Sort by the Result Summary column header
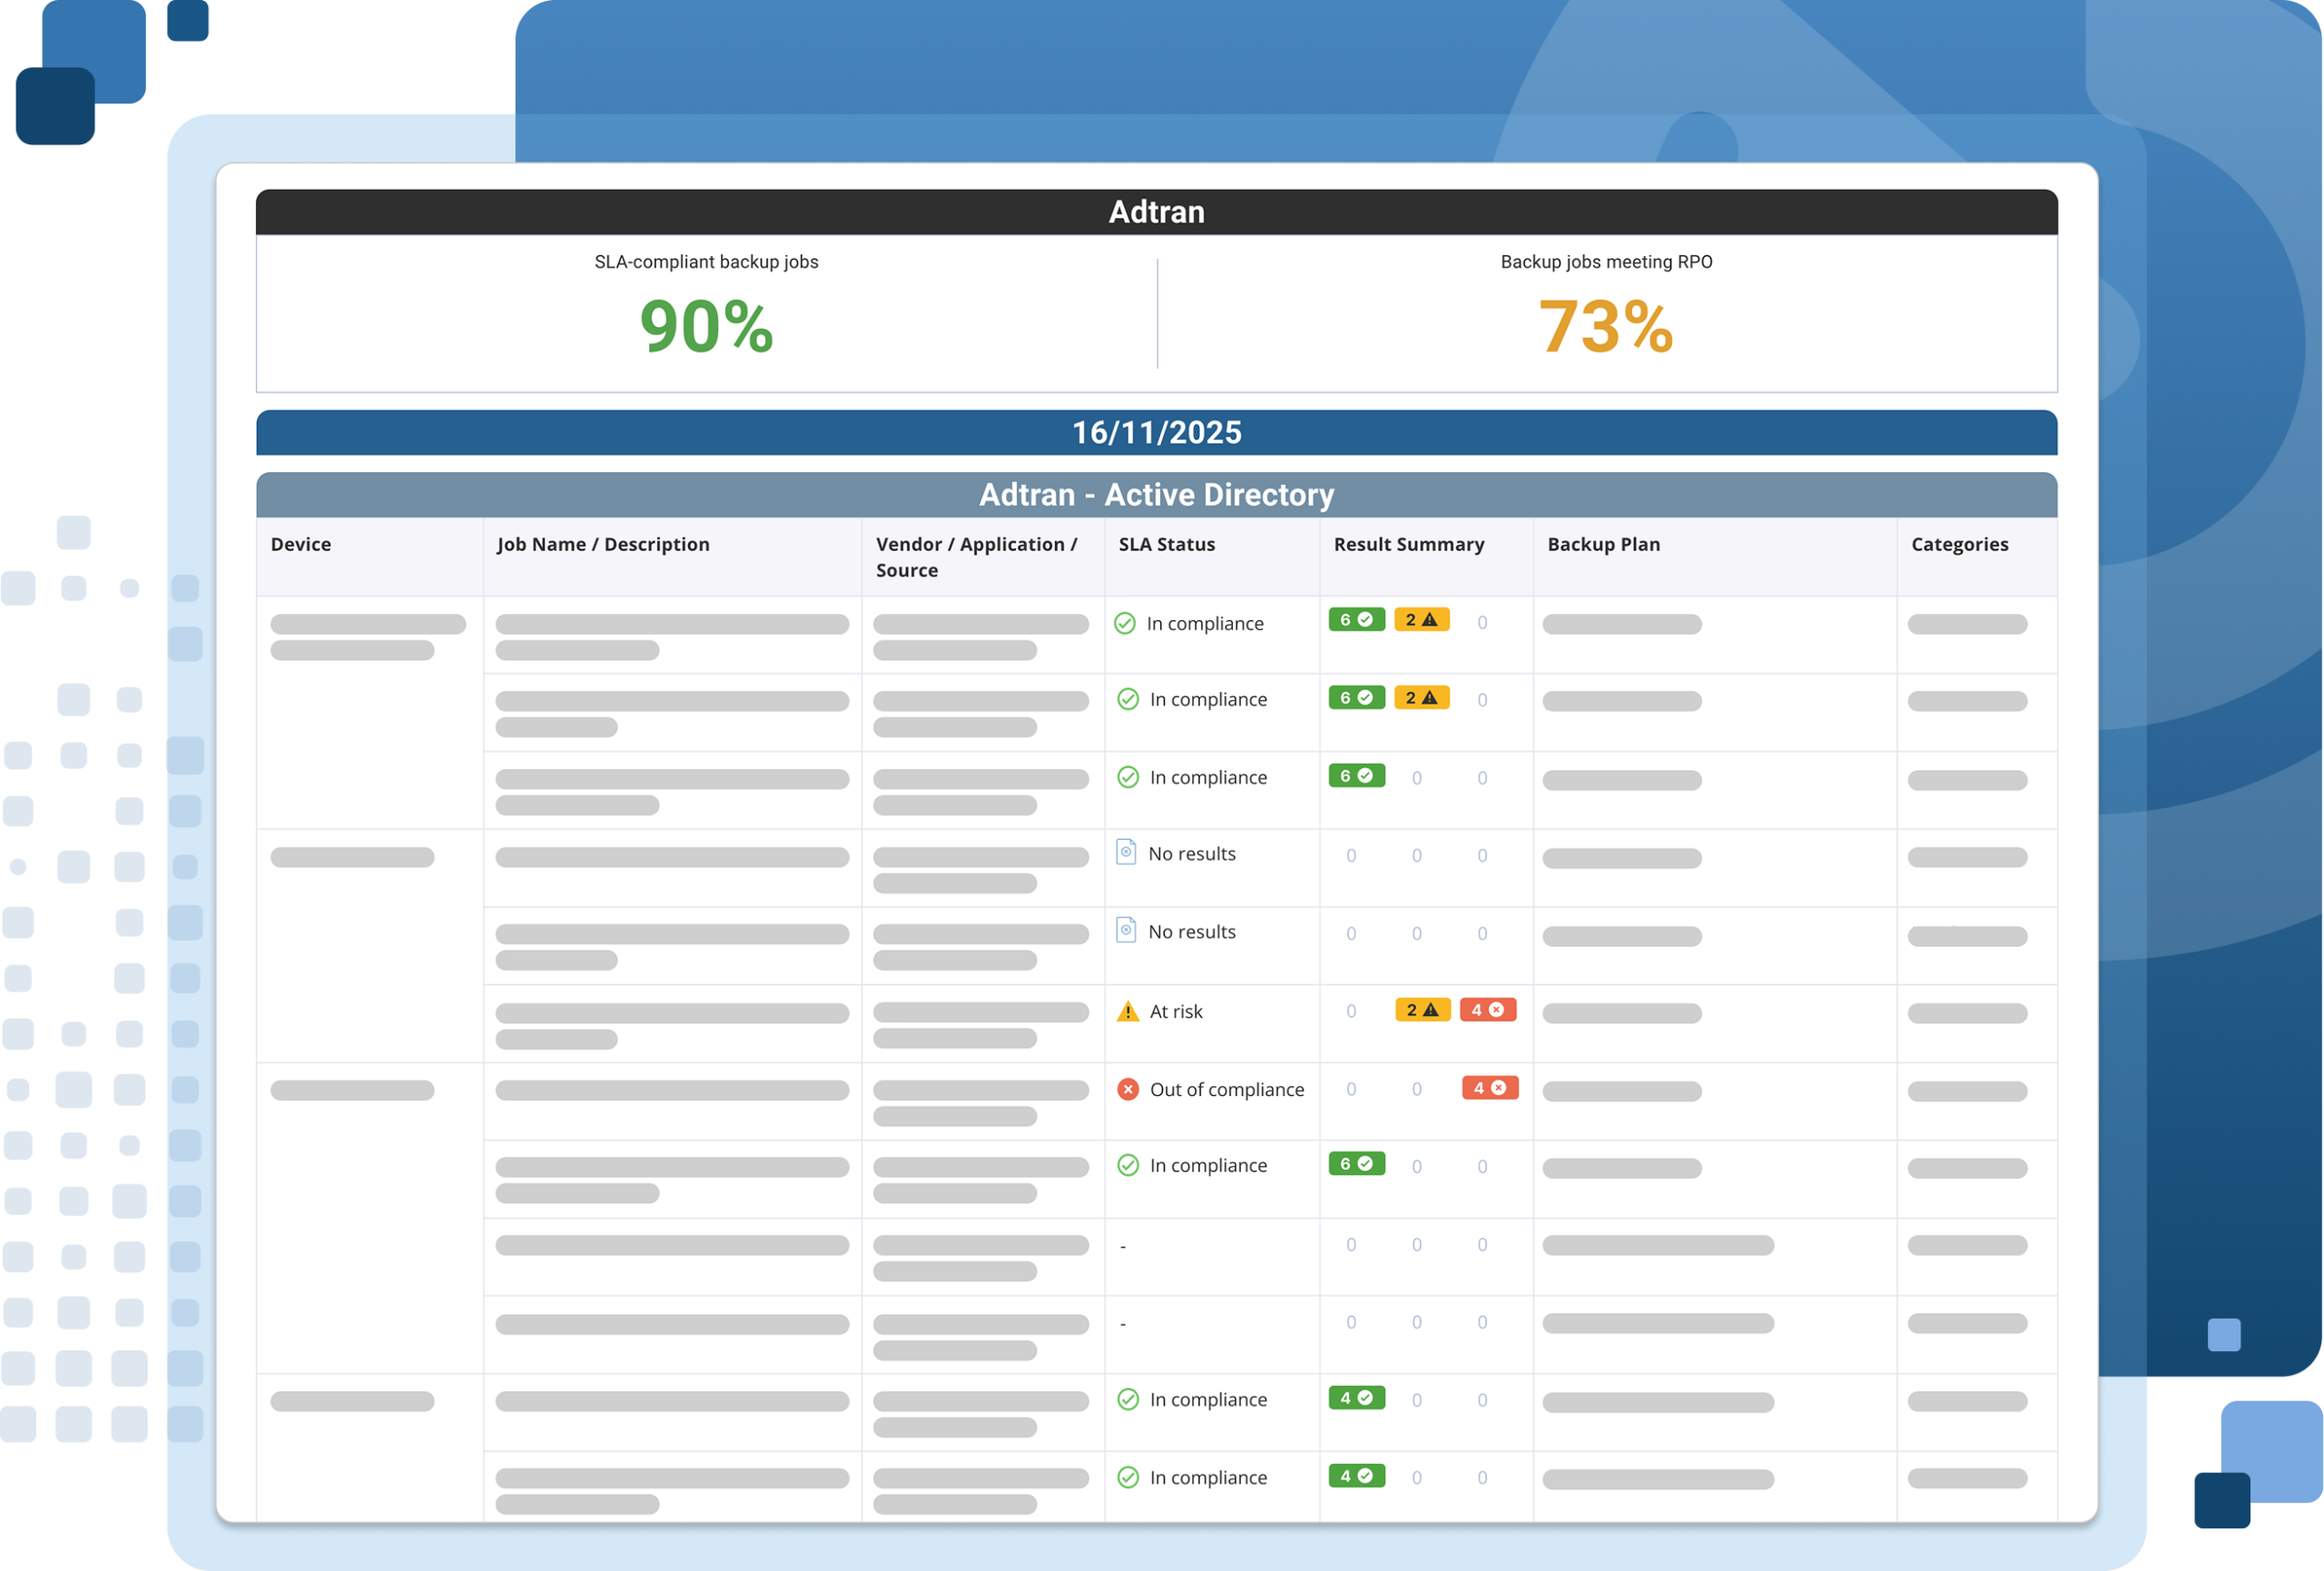Viewport: 2324px width, 1571px height. [x=1408, y=544]
